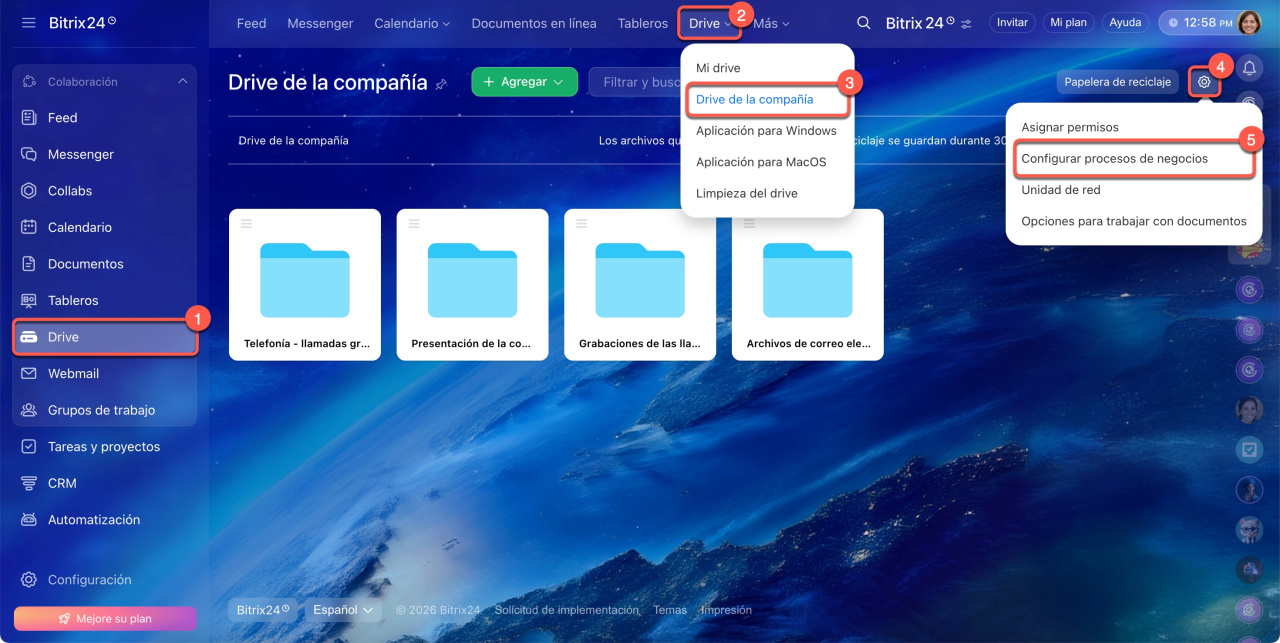Image resolution: width=1280 pixels, height=643 pixels.
Task: Expand the Más menu in top bar
Action: click(x=771, y=23)
